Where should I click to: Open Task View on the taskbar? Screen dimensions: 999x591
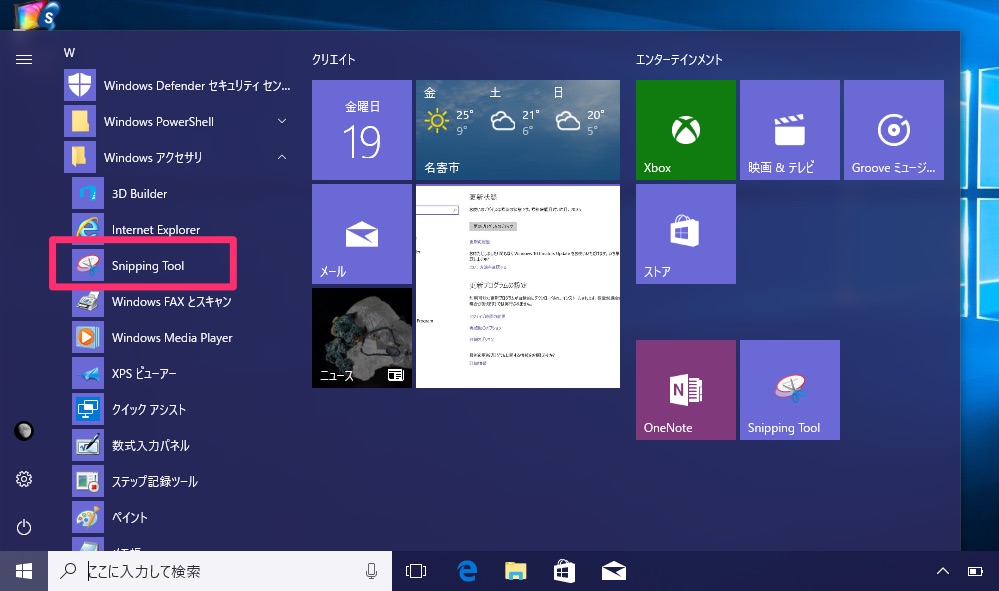[x=415, y=571]
